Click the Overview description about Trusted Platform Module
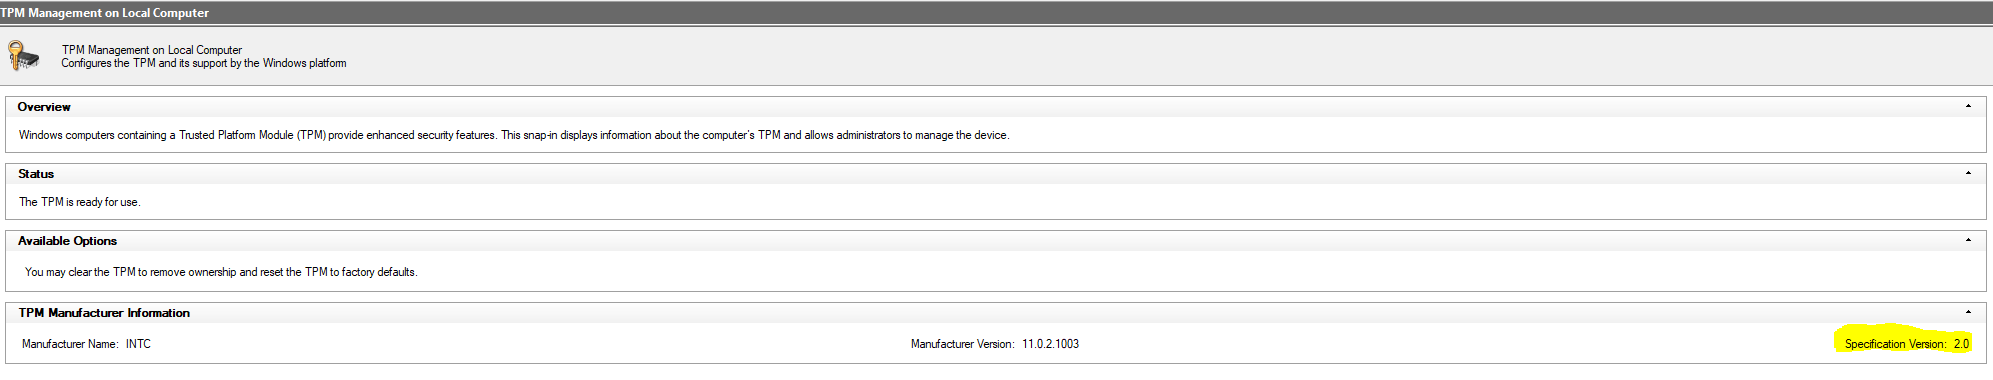Image resolution: width=1993 pixels, height=380 pixels. (x=514, y=135)
